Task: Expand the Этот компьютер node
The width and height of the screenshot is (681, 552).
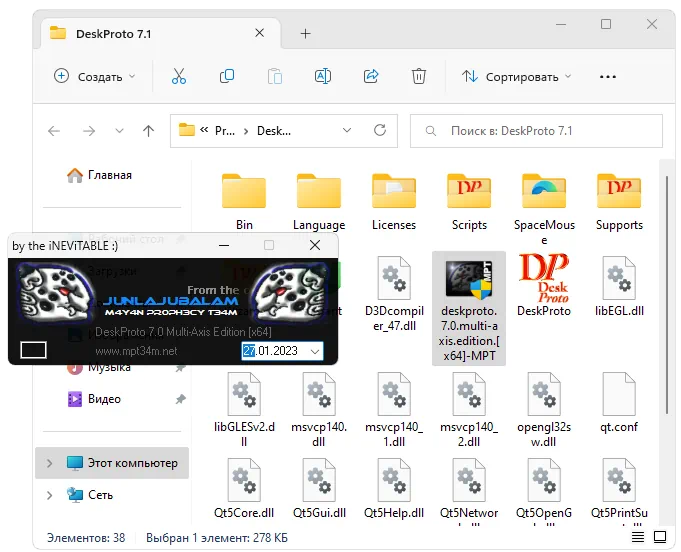Action: coord(50,463)
